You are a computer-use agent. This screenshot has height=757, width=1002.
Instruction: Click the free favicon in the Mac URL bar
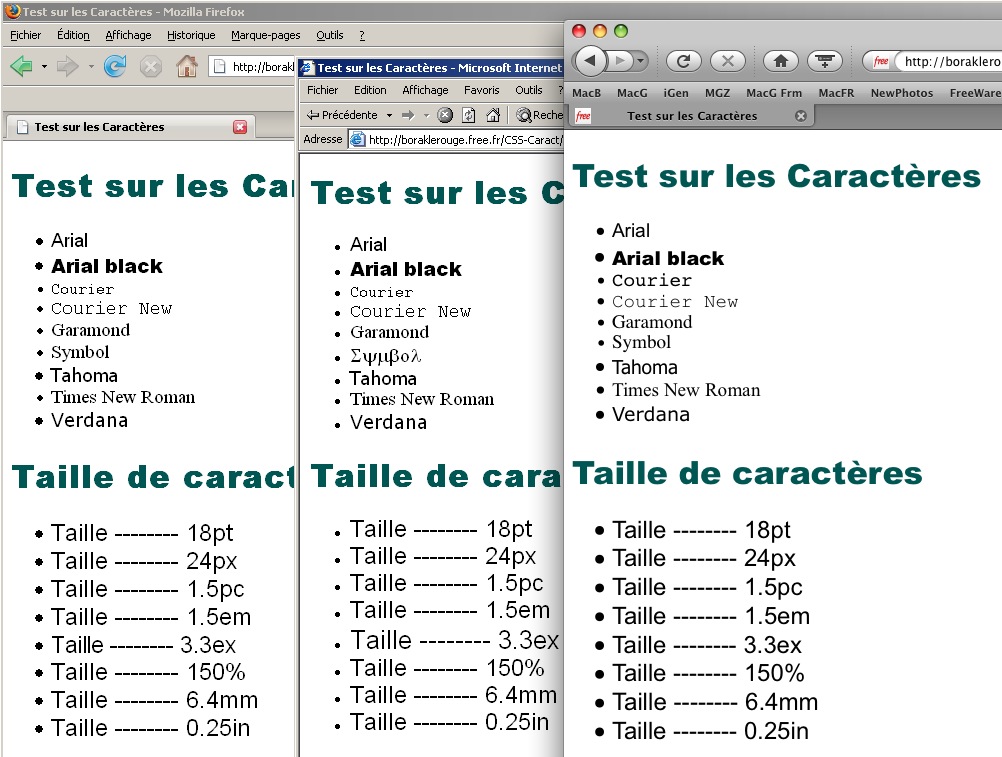pos(881,61)
